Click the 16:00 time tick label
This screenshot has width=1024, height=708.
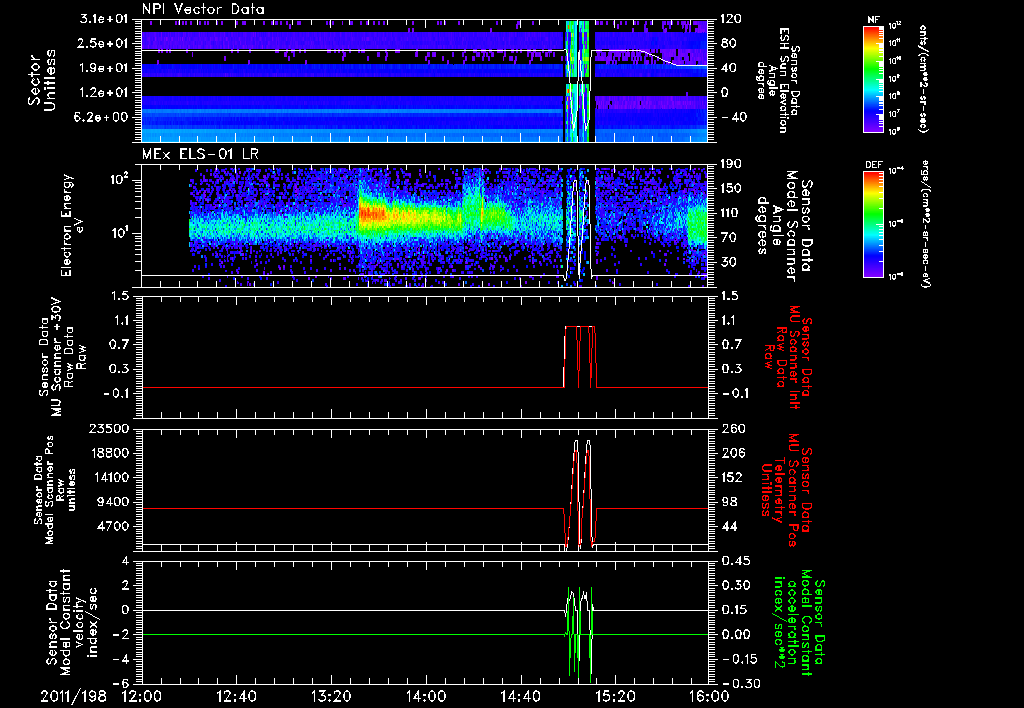tap(709, 696)
